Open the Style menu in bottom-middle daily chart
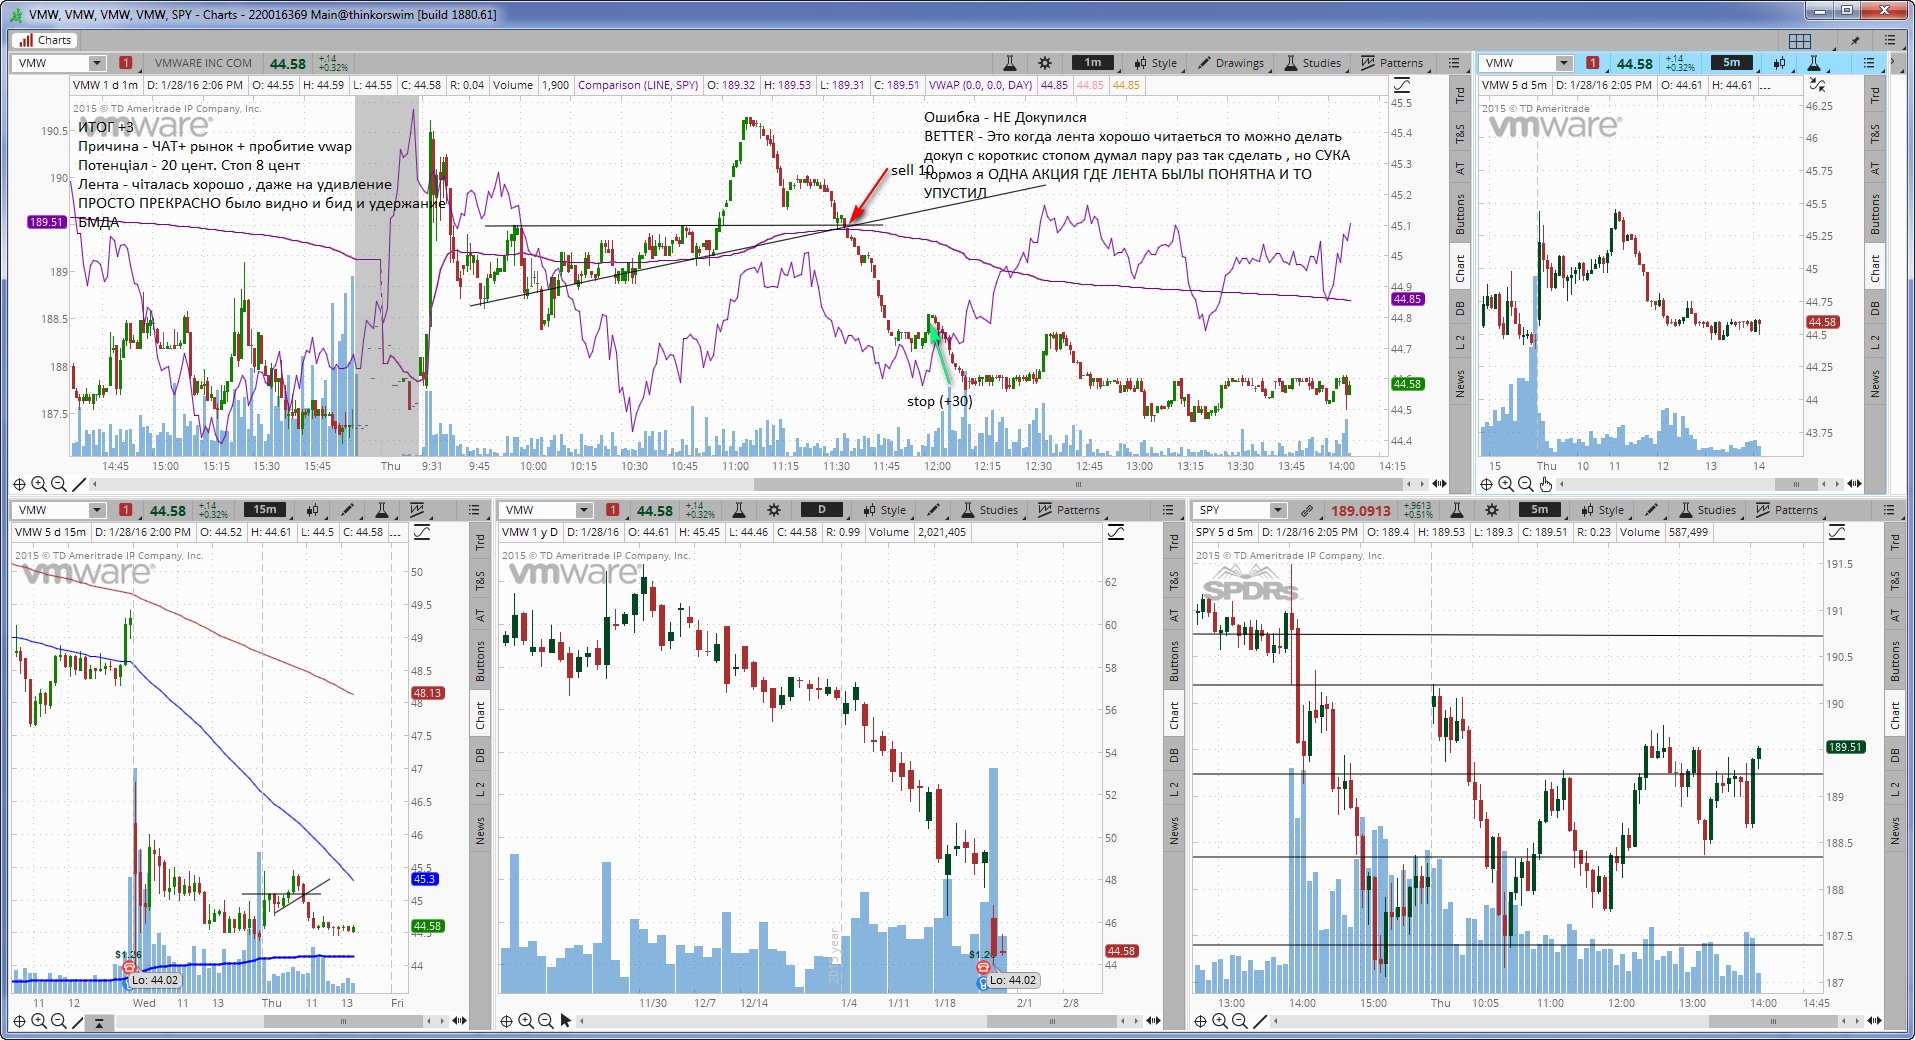Image resolution: width=1915 pixels, height=1040 pixels. 885,510
